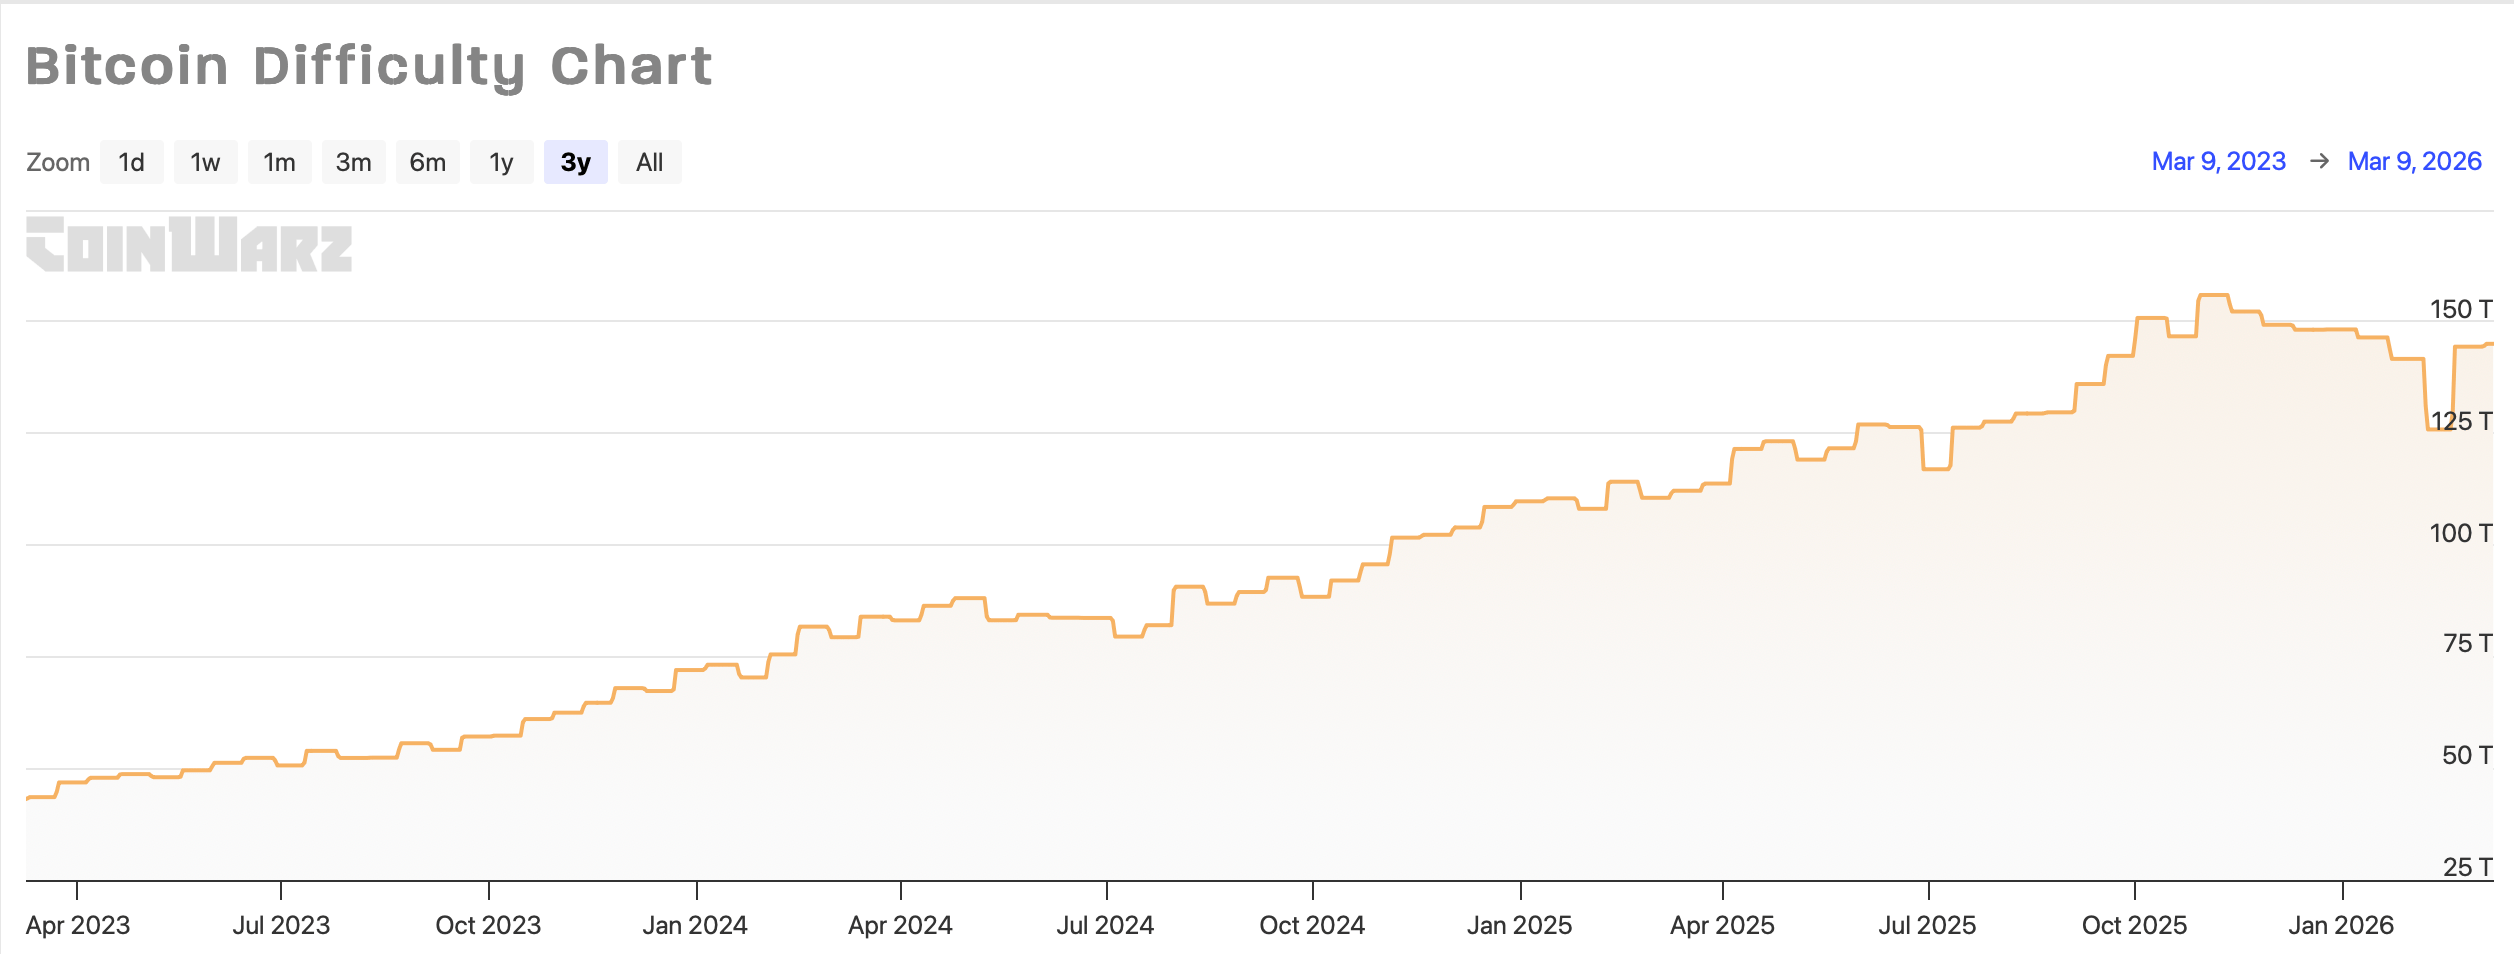Click the Bitcoin Difficulty Chart title
The image size is (2514, 954).
368,66
